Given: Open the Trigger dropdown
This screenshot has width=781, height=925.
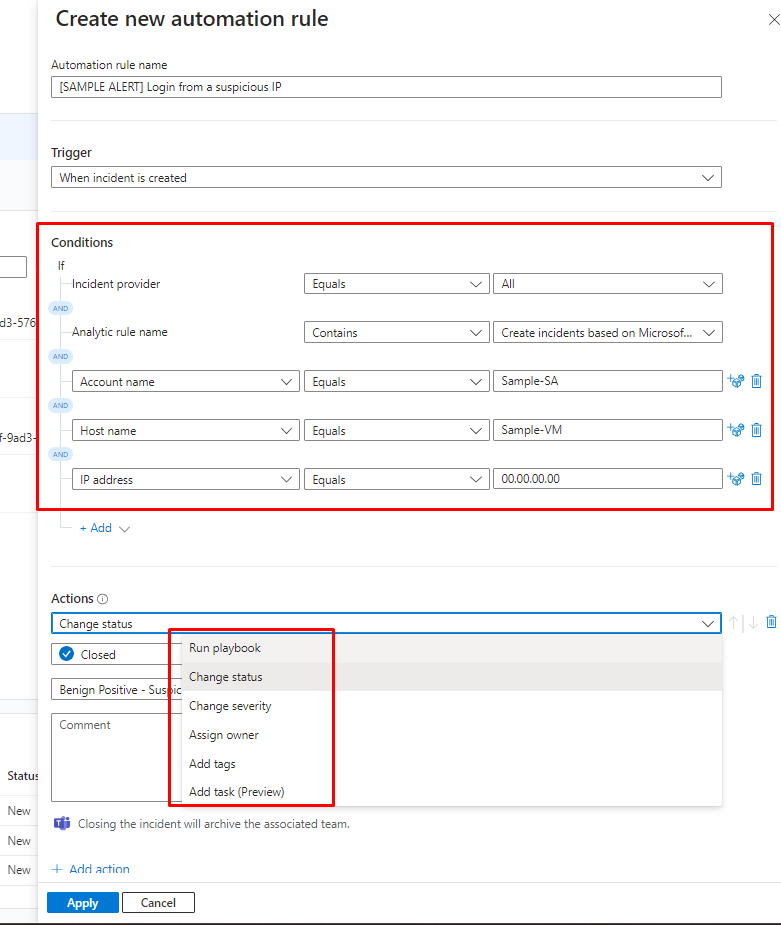Looking at the screenshot, I should tap(386, 177).
